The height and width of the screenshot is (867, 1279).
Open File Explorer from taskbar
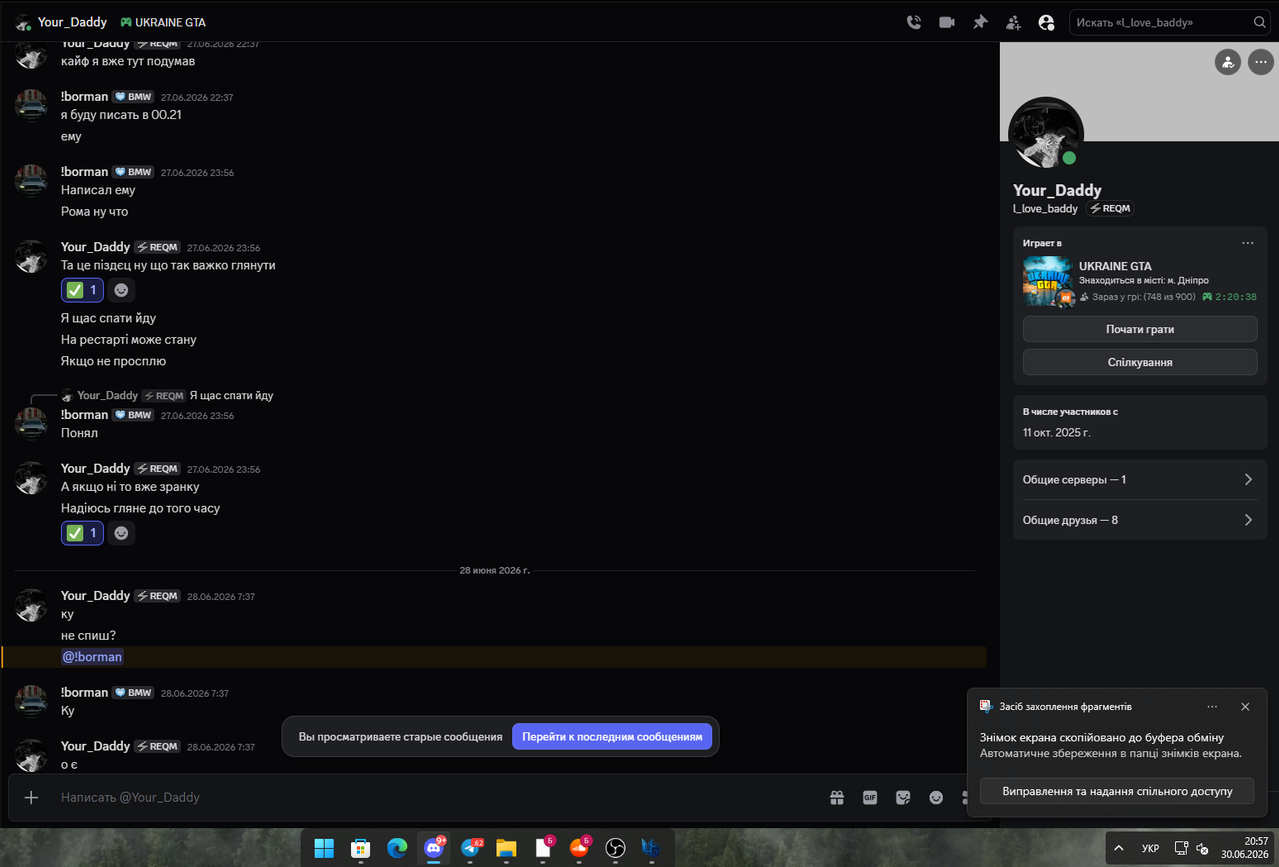(x=506, y=848)
